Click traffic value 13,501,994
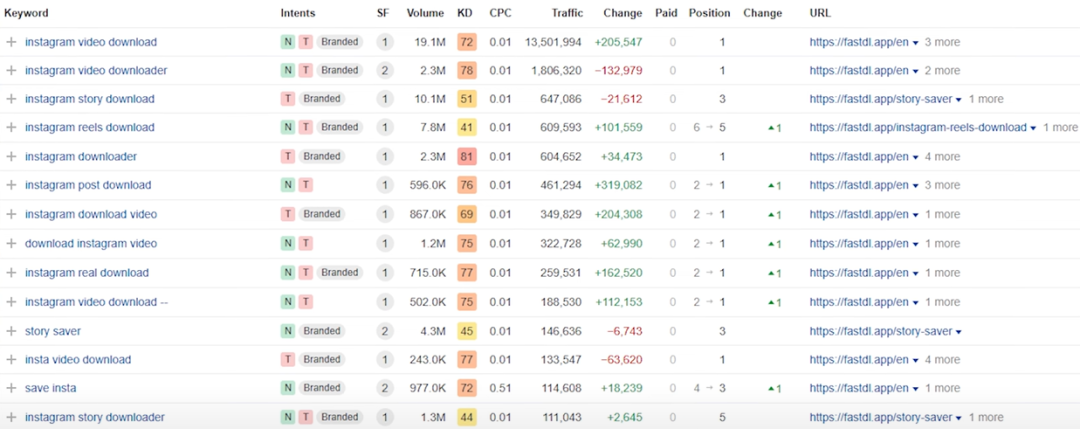The image size is (1080, 429). [553, 42]
